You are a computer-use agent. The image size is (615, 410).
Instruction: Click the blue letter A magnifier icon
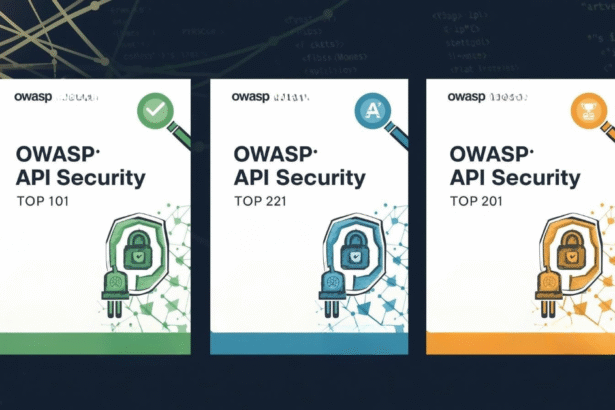373,111
